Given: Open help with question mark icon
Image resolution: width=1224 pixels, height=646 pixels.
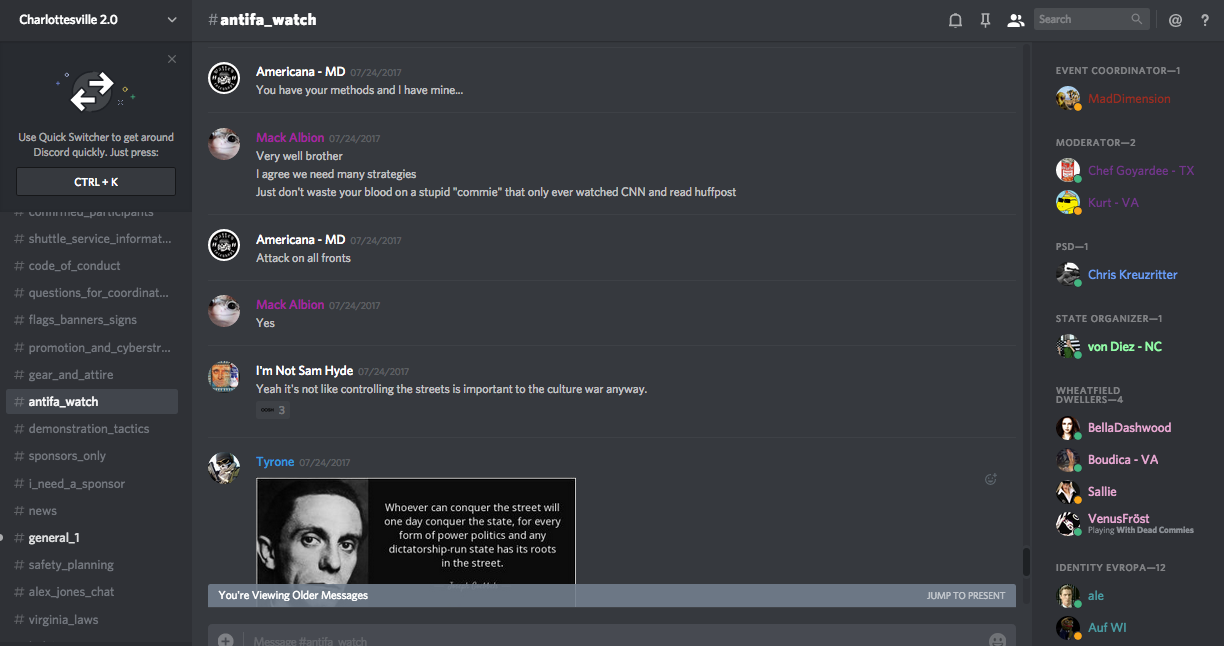Looking at the screenshot, I should (x=1205, y=20).
